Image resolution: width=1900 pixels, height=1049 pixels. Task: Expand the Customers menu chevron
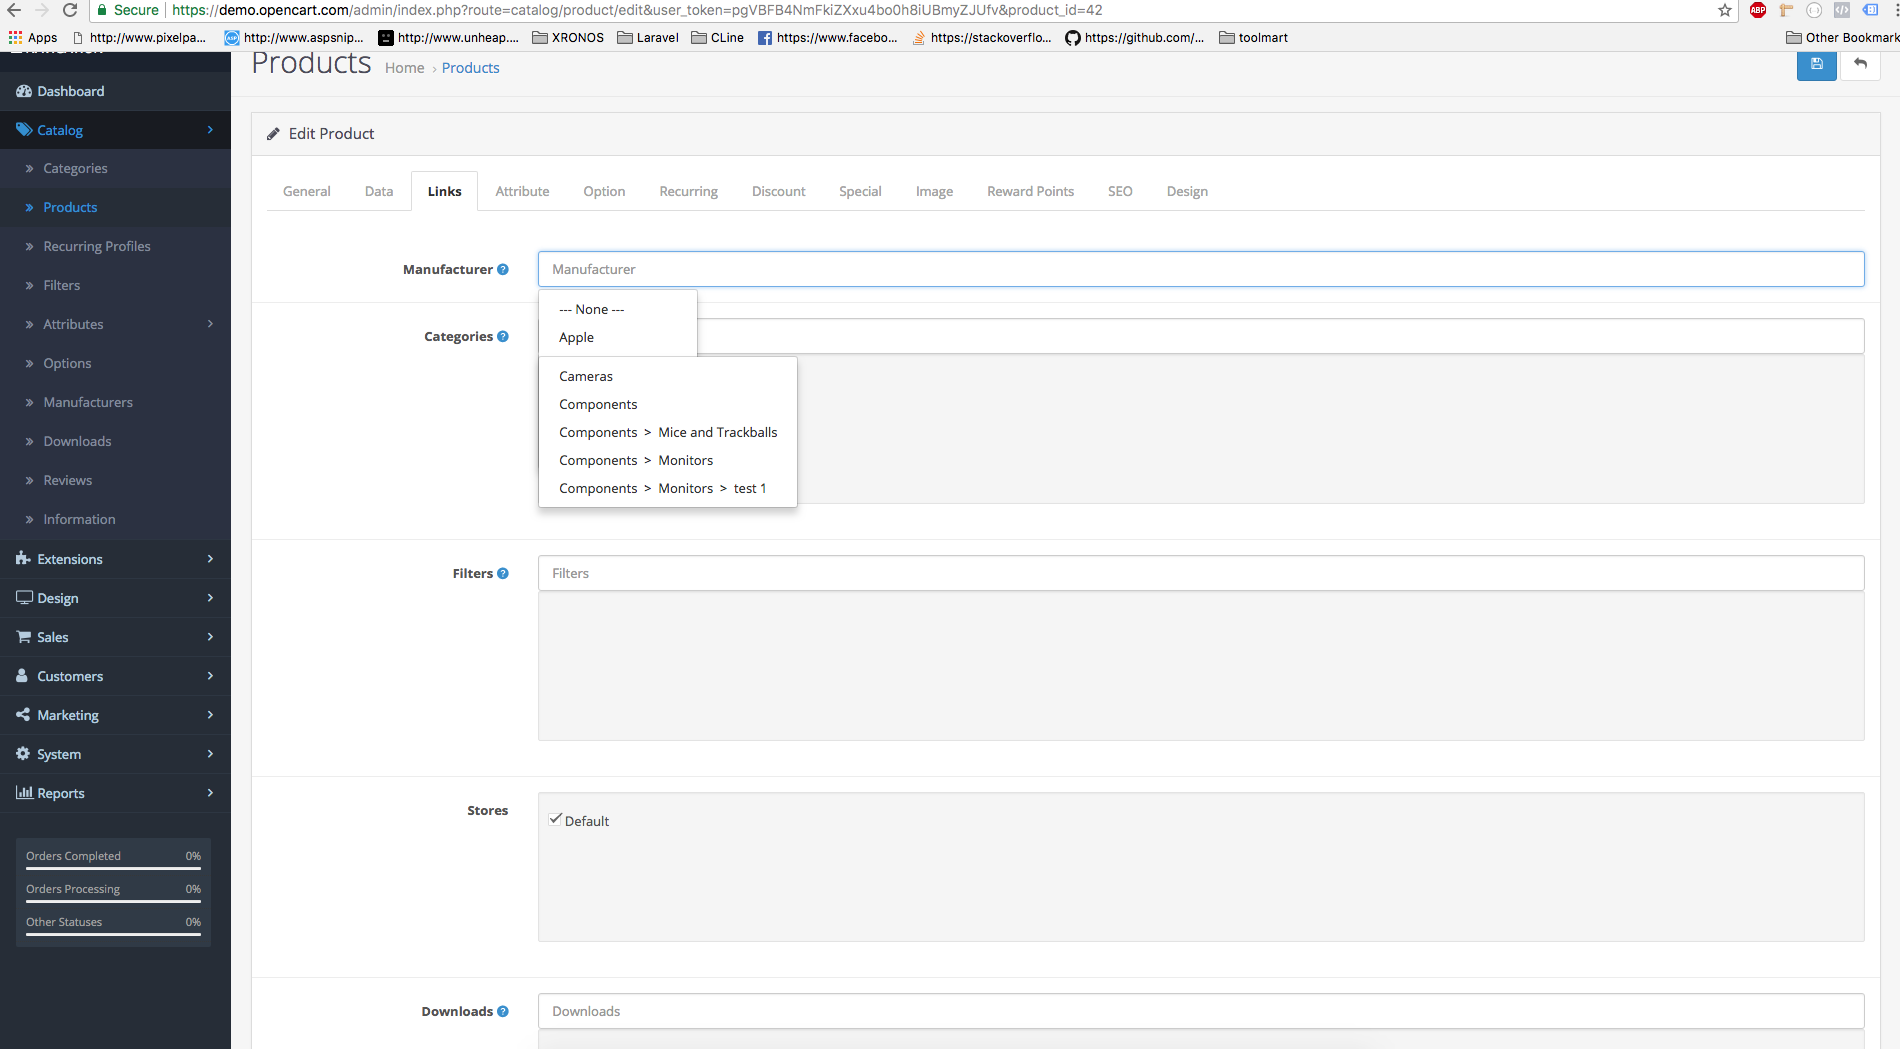tap(210, 675)
